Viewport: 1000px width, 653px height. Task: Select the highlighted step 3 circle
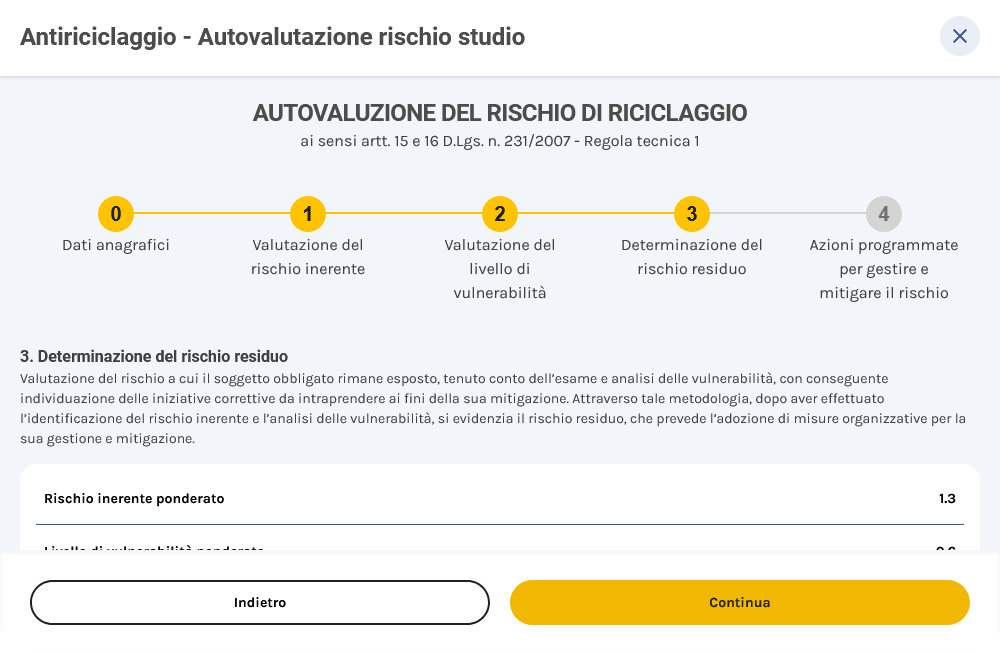pos(692,213)
